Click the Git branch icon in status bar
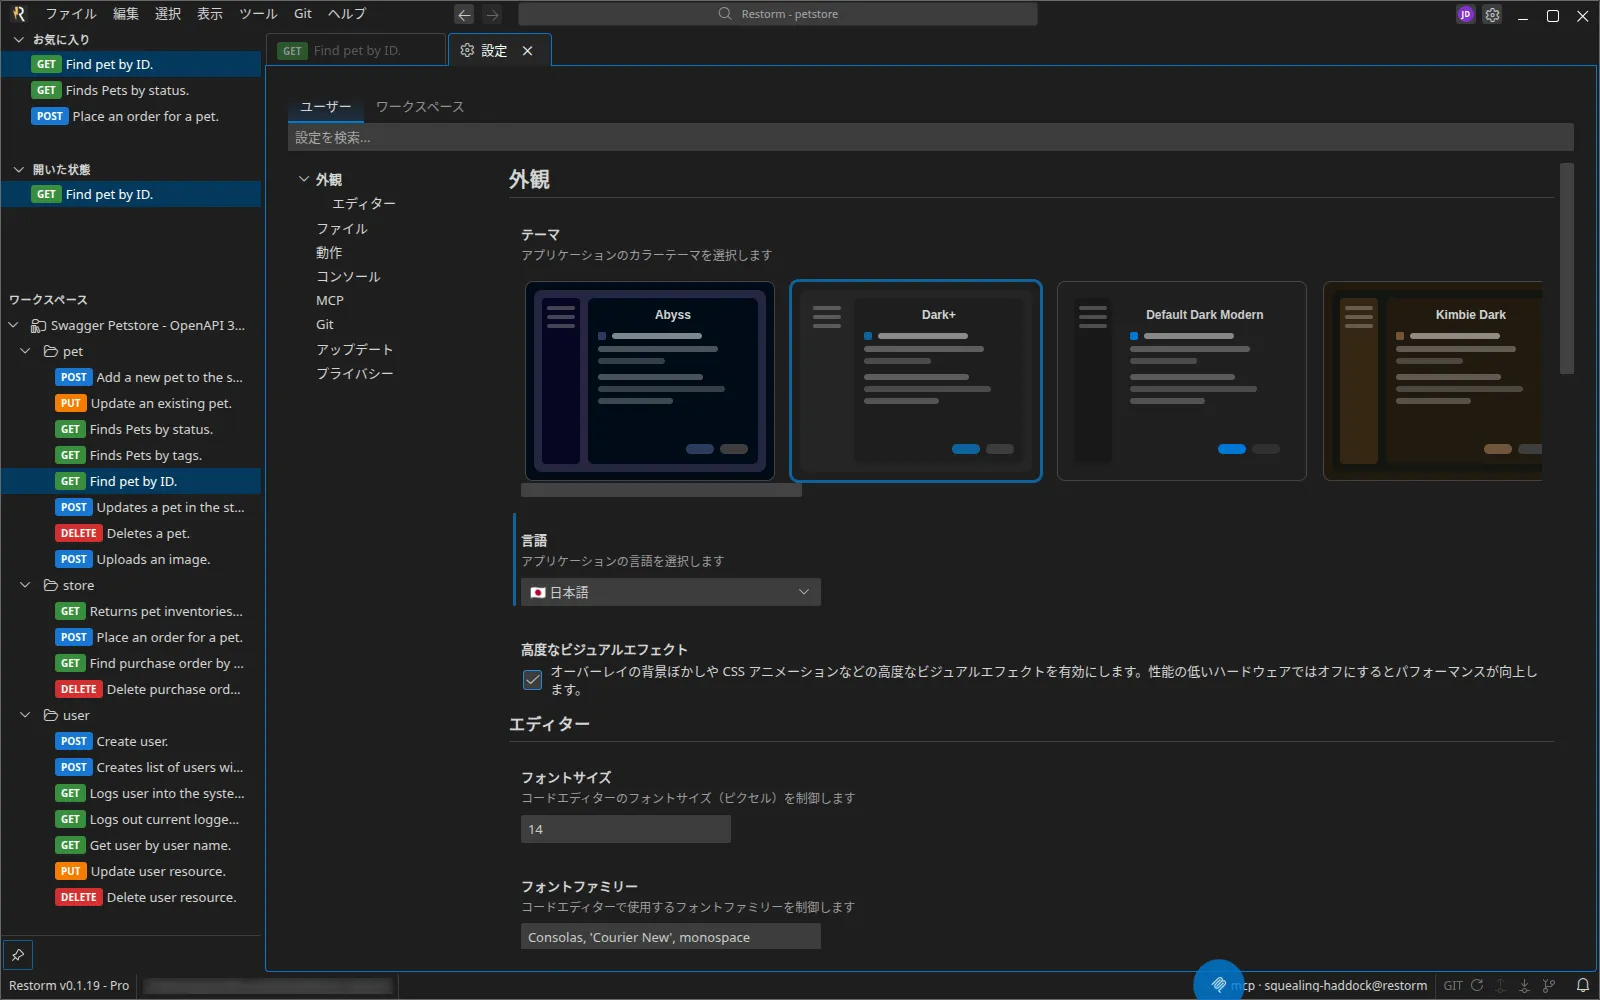 (1549, 985)
